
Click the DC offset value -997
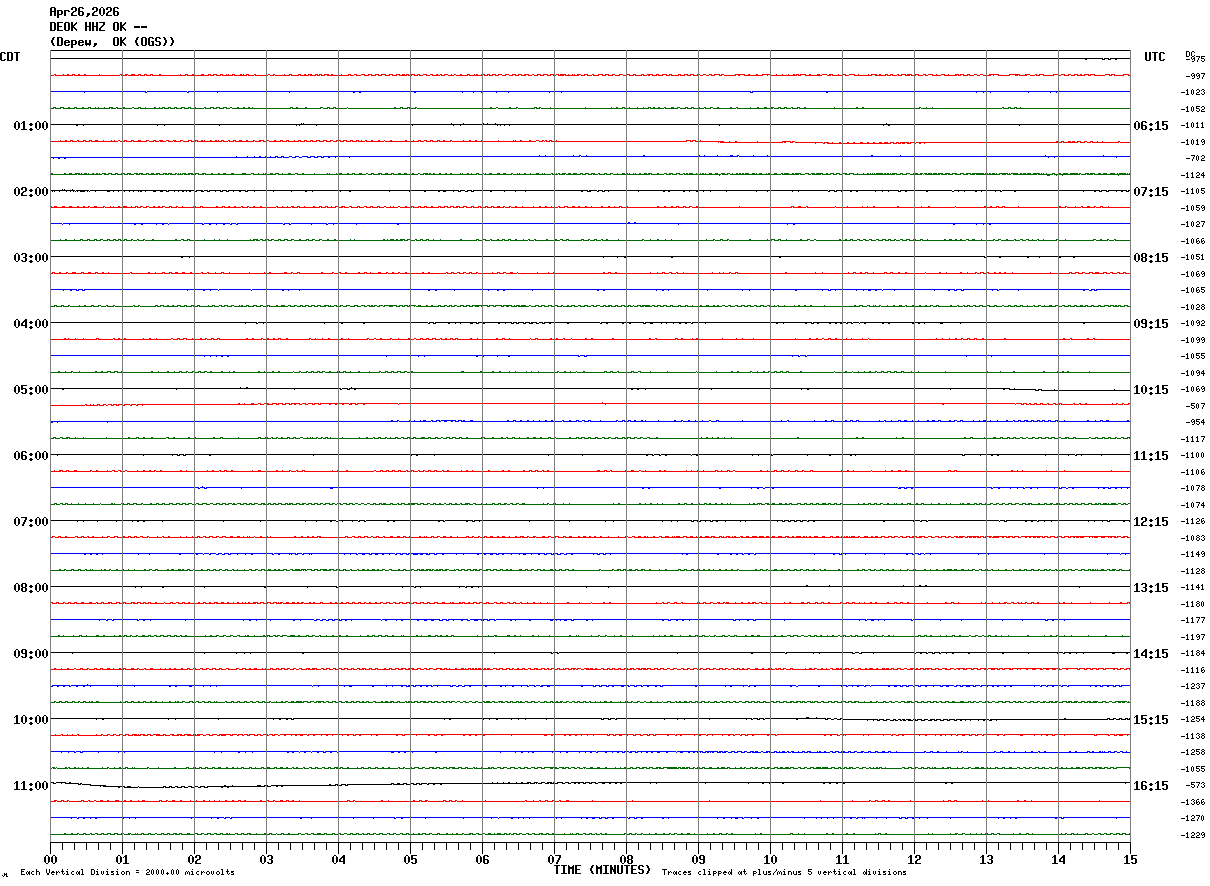(x=1194, y=76)
